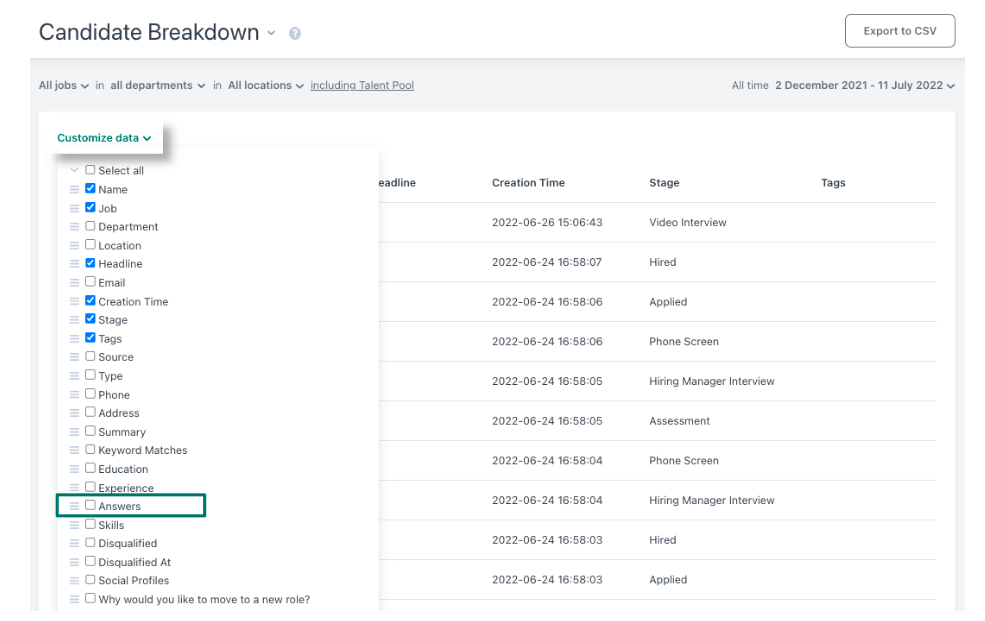This screenshot has height=621, width=985.
Task: Click drag handle icon beside Department
Action: pyautogui.click(x=74, y=227)
